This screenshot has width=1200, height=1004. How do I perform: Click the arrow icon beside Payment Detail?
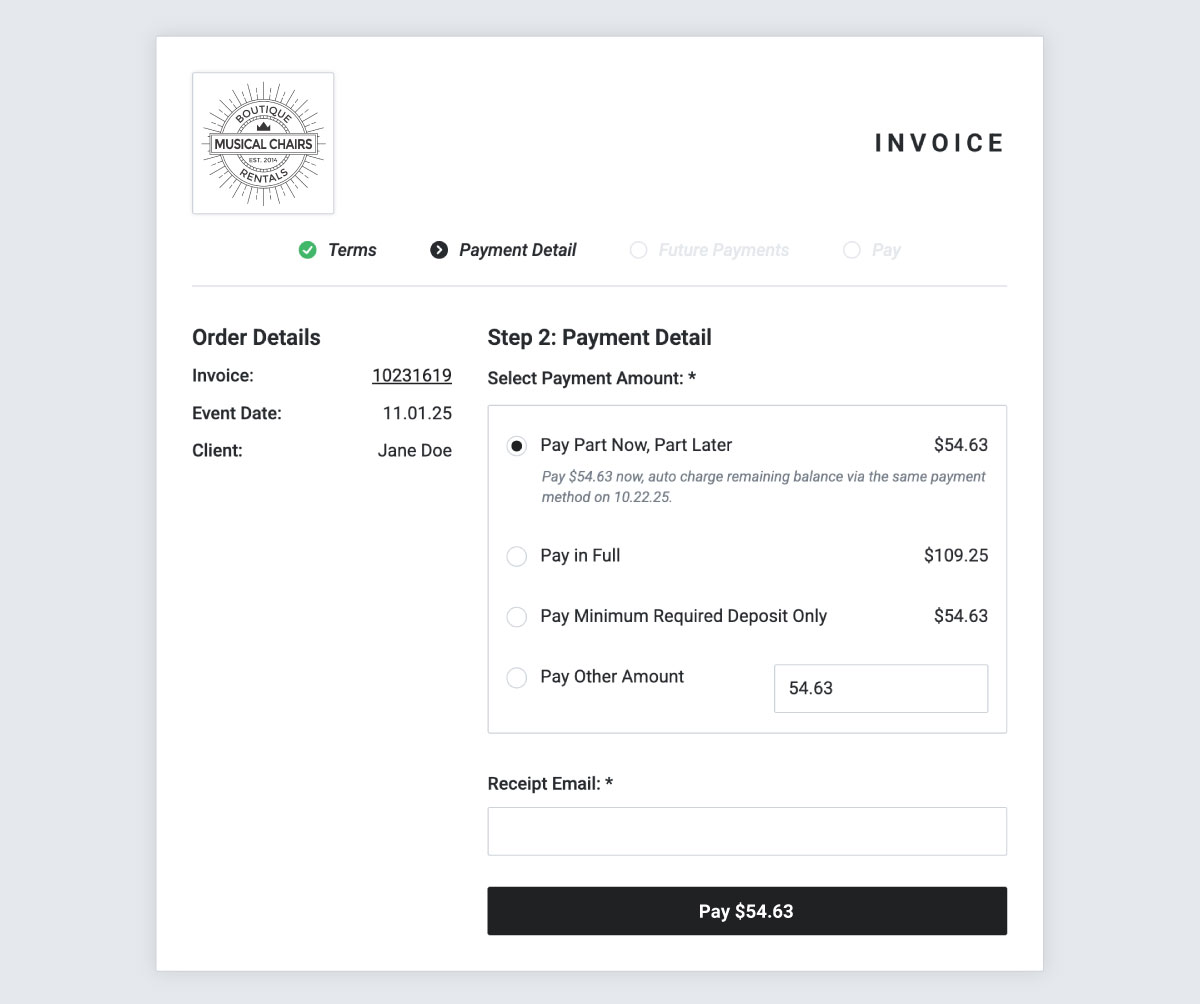(439, 250)
